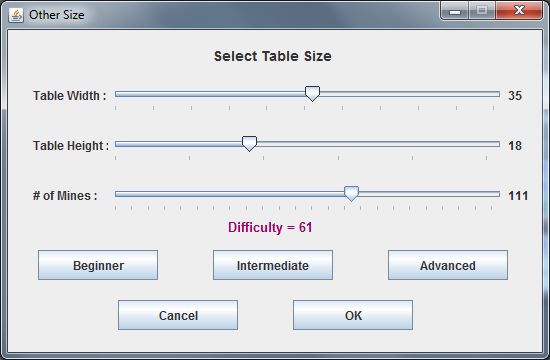Confirm table size with OK
The width and height of the screenshot is (550, 360).
click(353, 315)
